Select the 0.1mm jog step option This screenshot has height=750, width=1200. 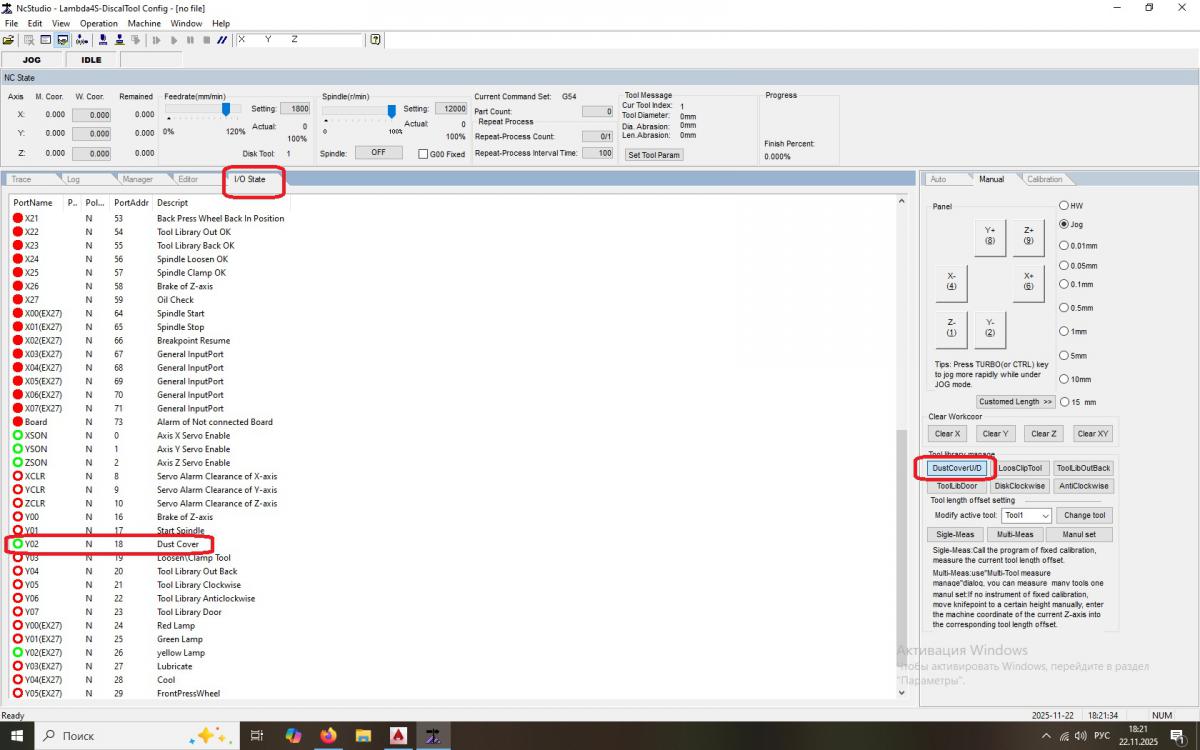tap(1064, 284)
